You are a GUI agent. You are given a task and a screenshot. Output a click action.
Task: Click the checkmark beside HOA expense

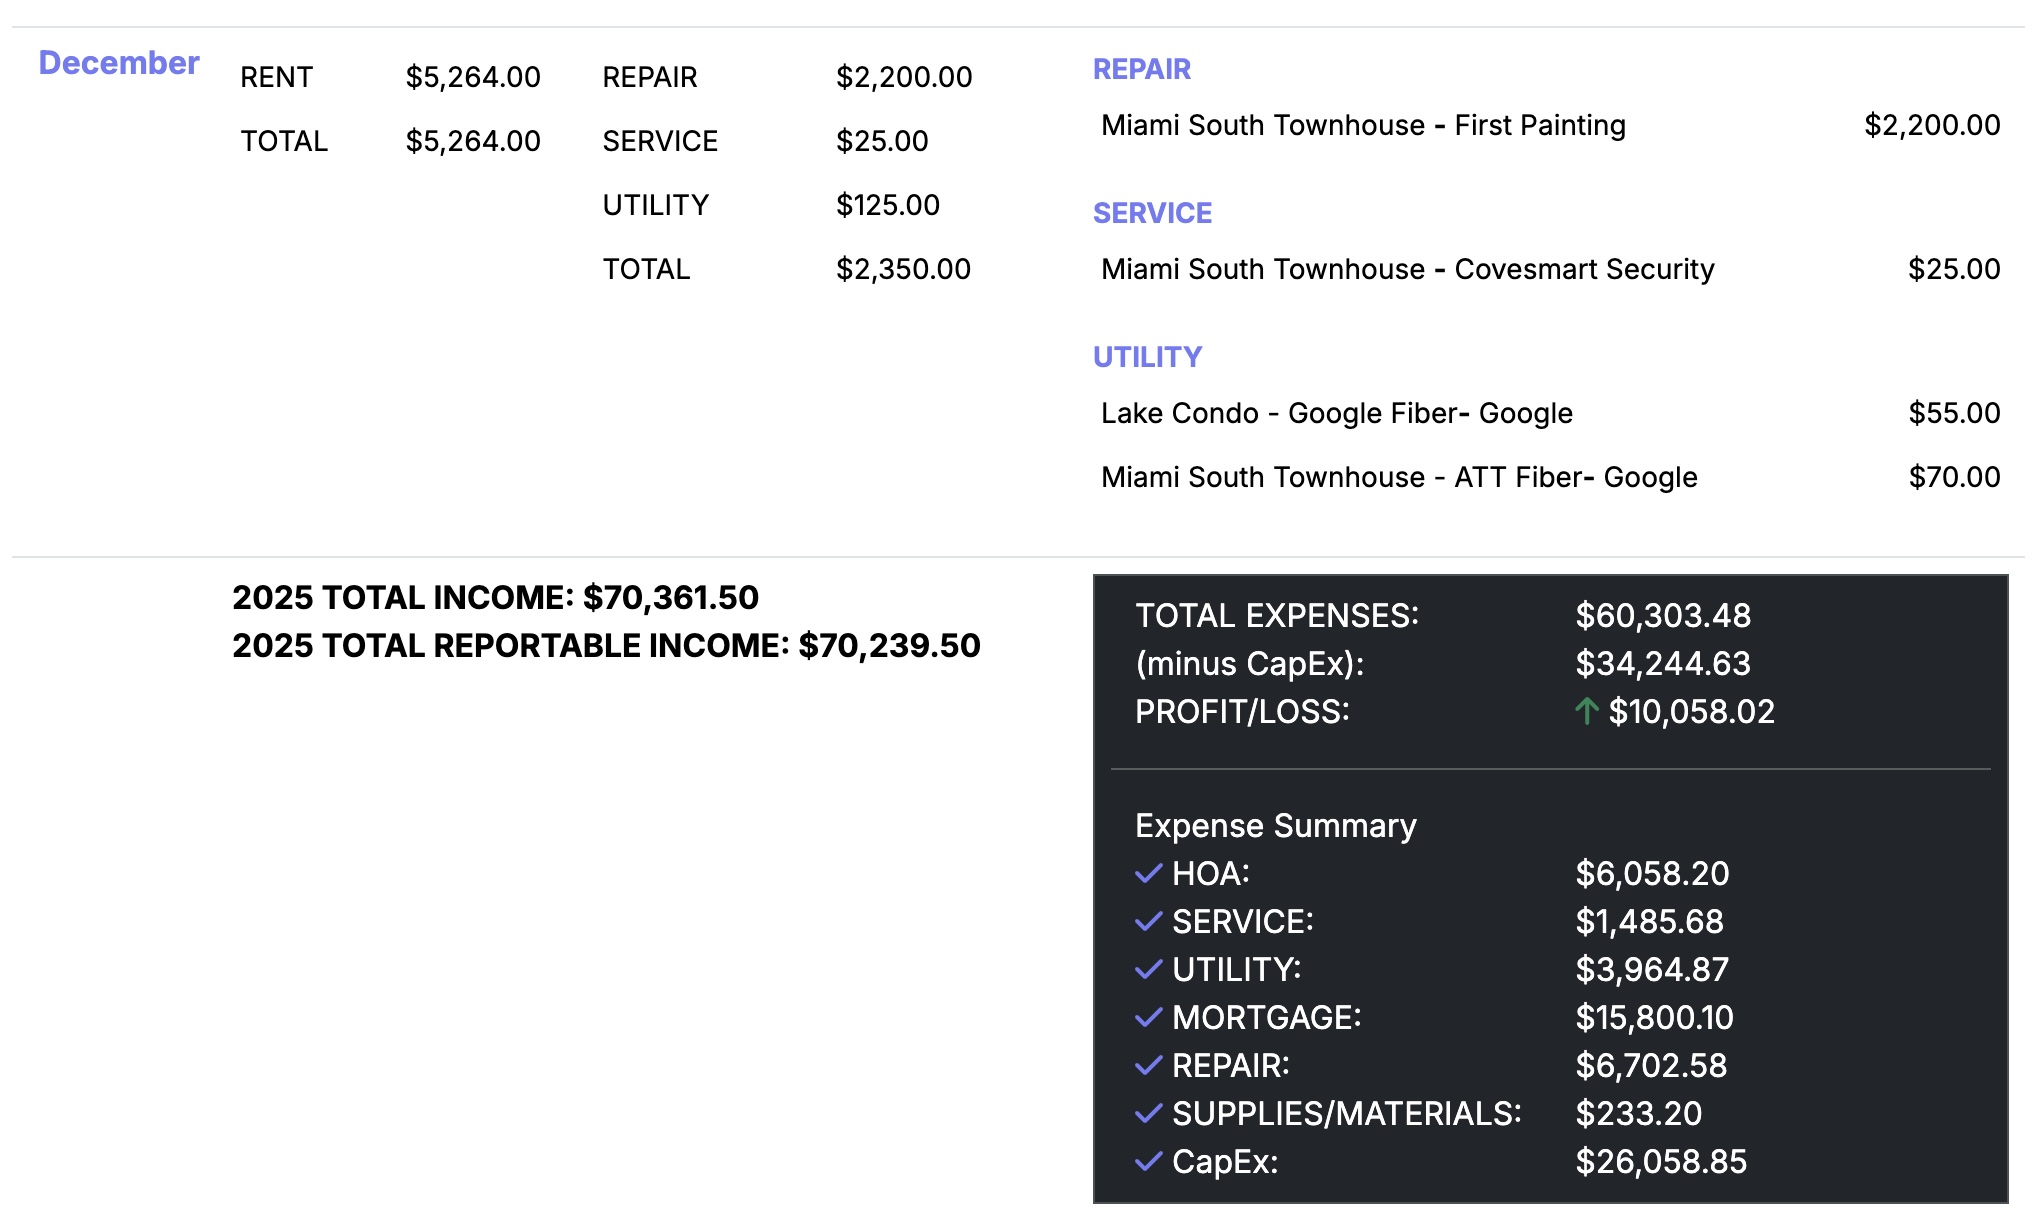point(1147,874)
